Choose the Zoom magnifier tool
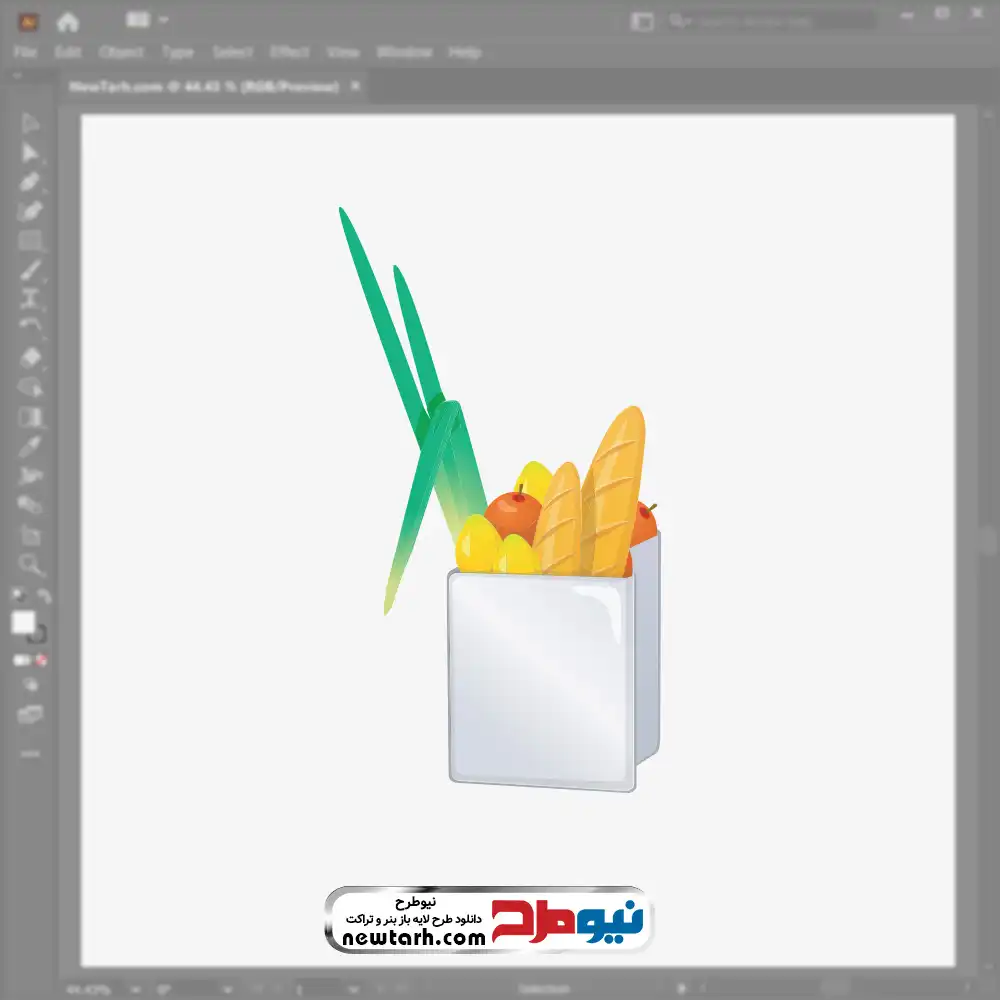 pyautogui.click(x=30, y=564)
